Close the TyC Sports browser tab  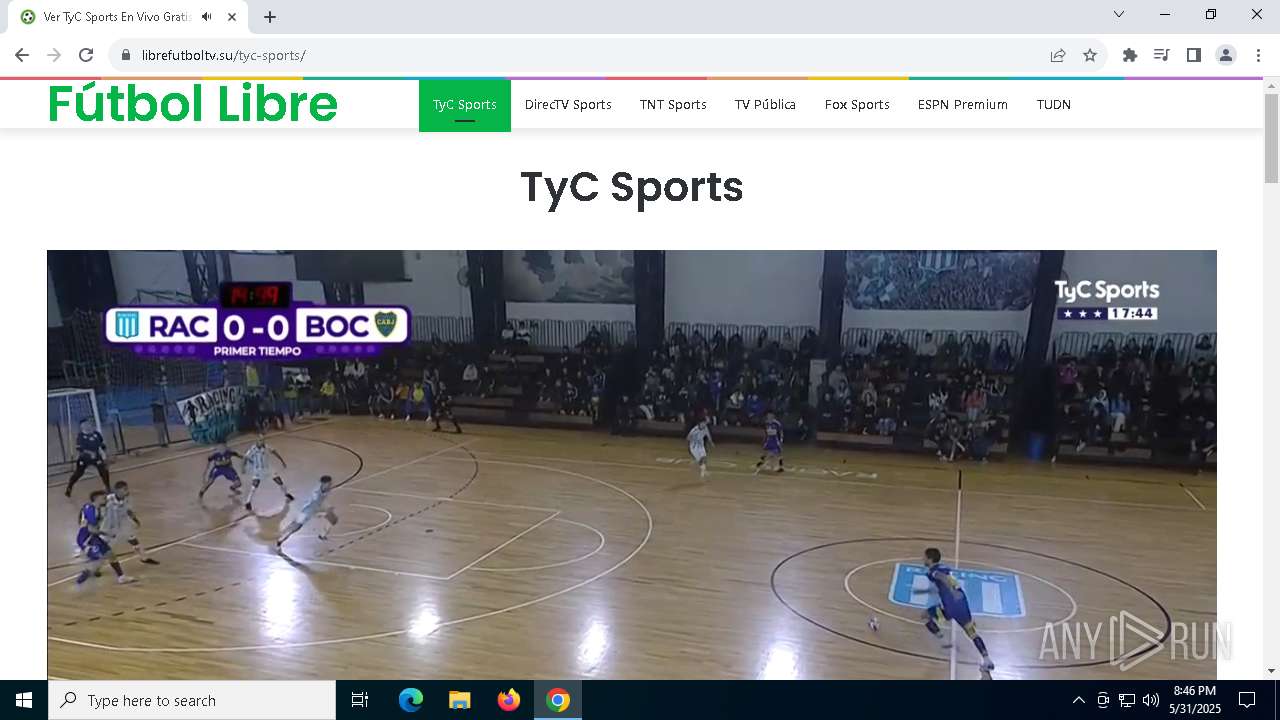click(x=232, y=17)
